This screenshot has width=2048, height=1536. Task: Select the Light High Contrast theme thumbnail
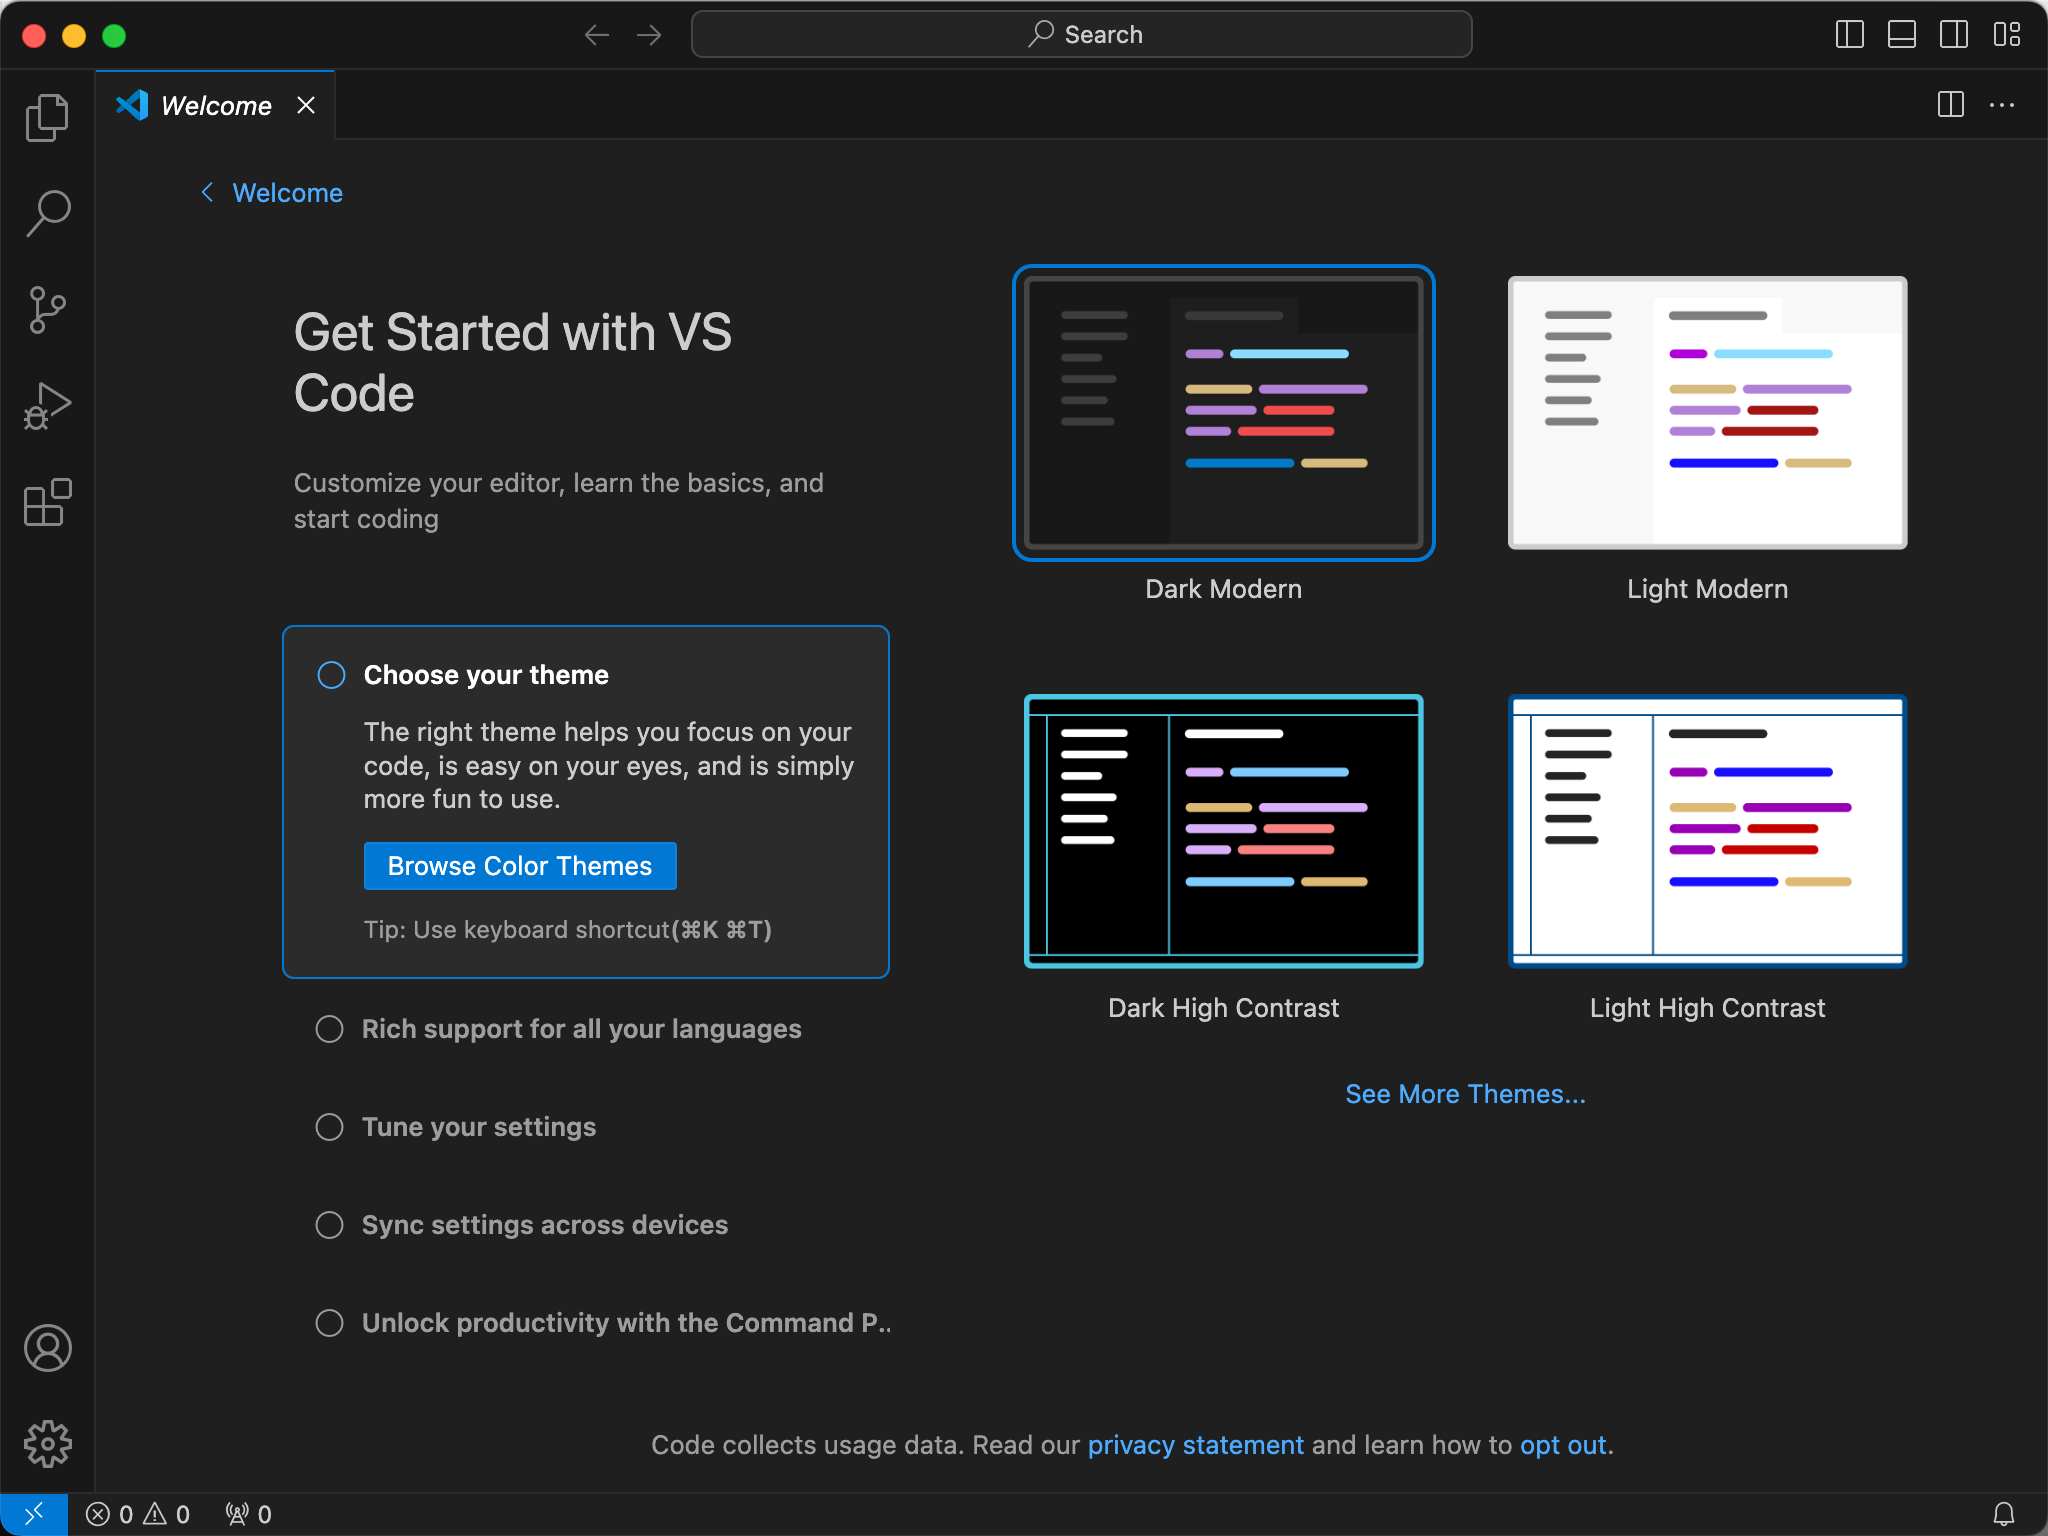click(1705, 831)
